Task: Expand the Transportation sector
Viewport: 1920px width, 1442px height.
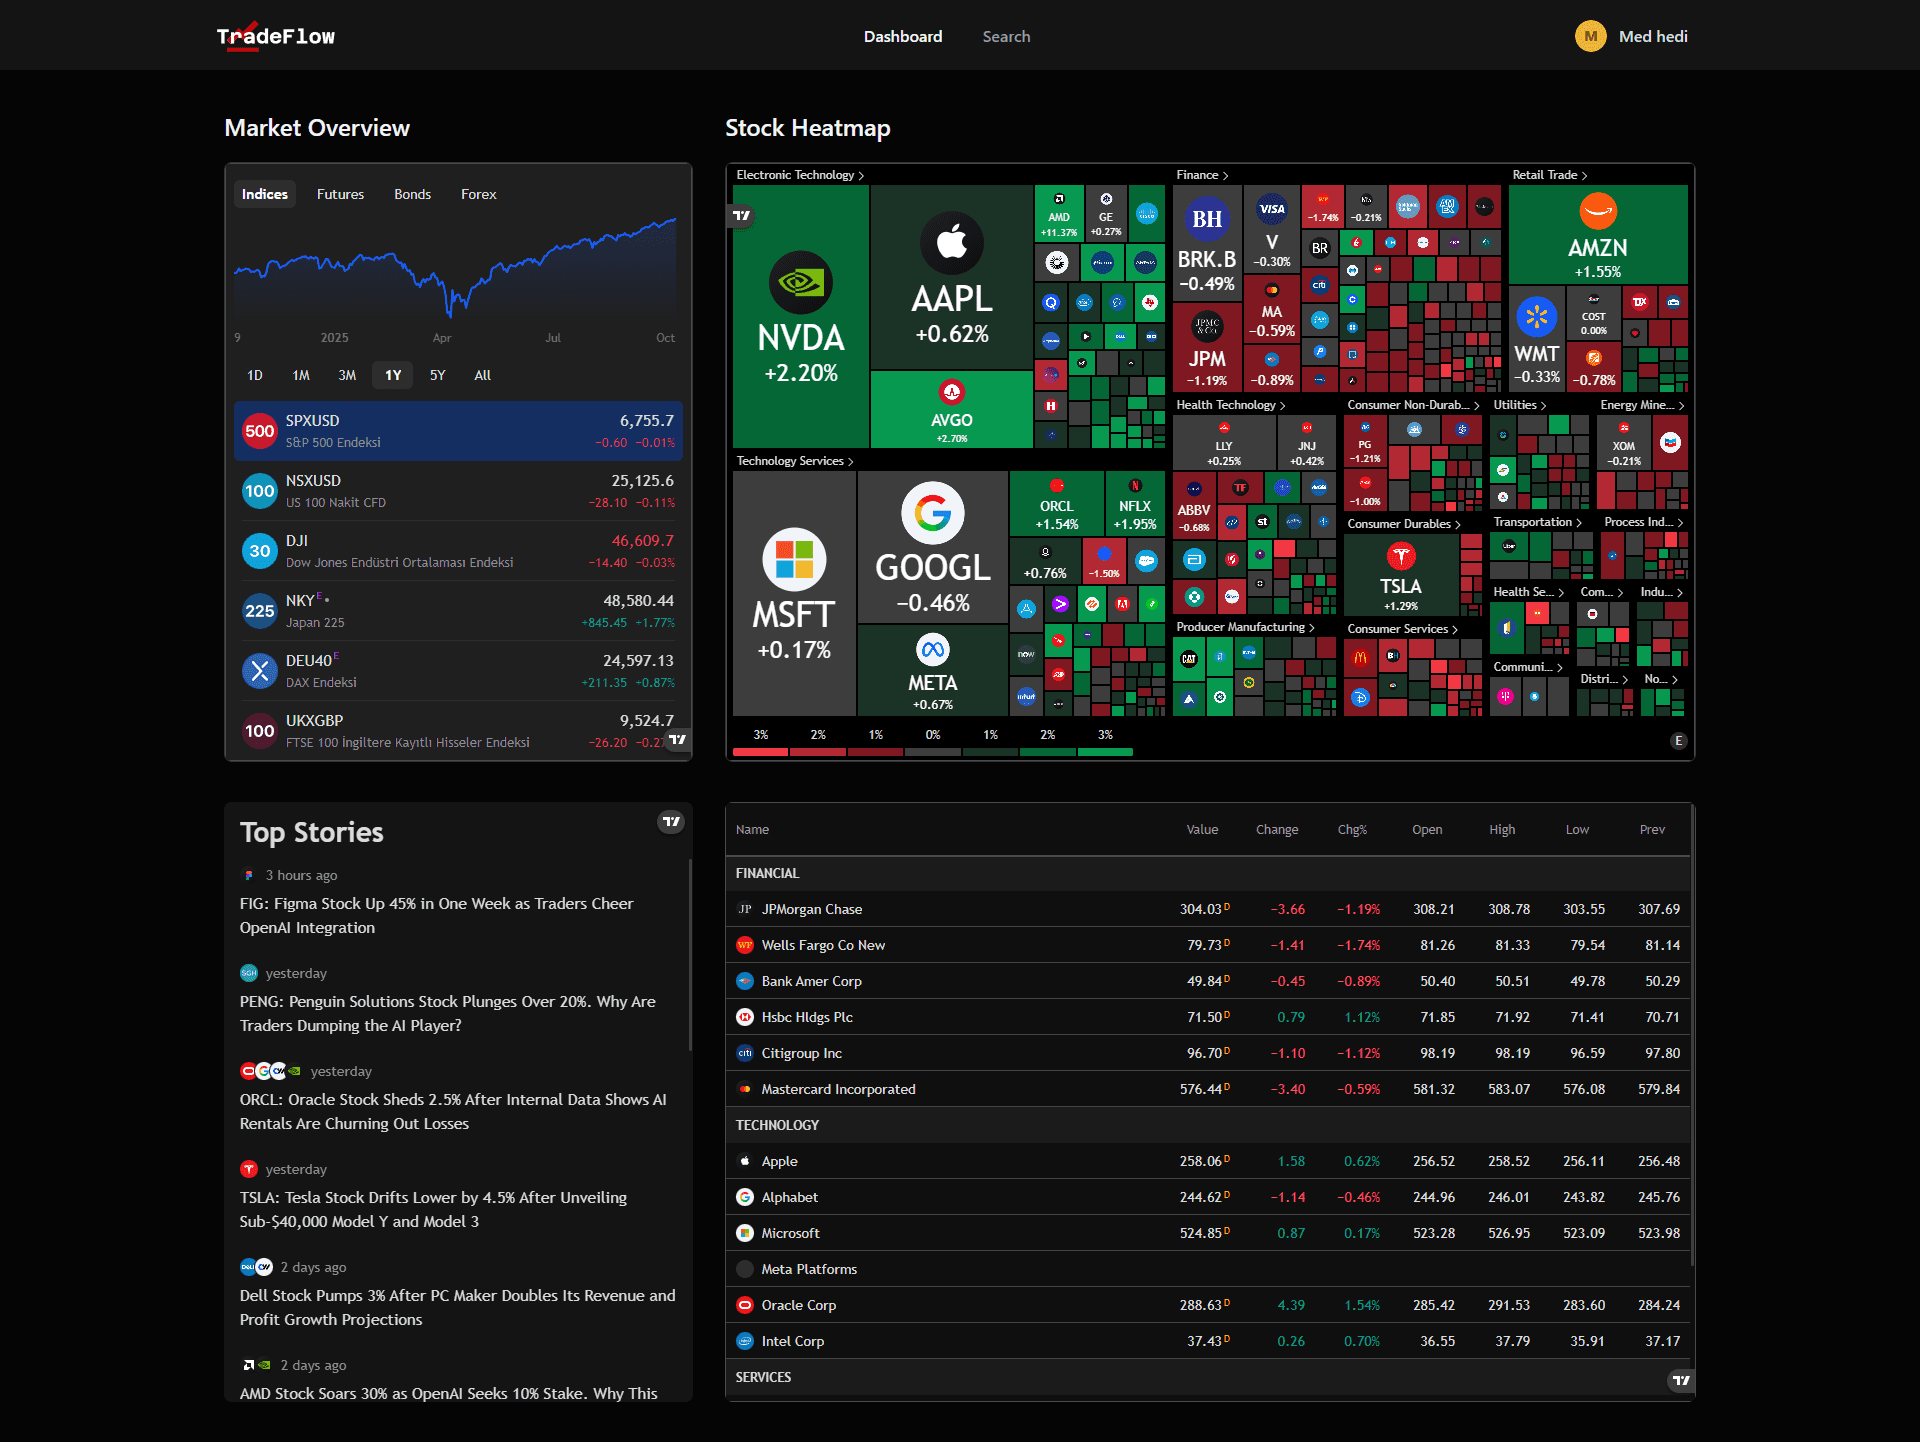Action: click(x=1537, y=522)
